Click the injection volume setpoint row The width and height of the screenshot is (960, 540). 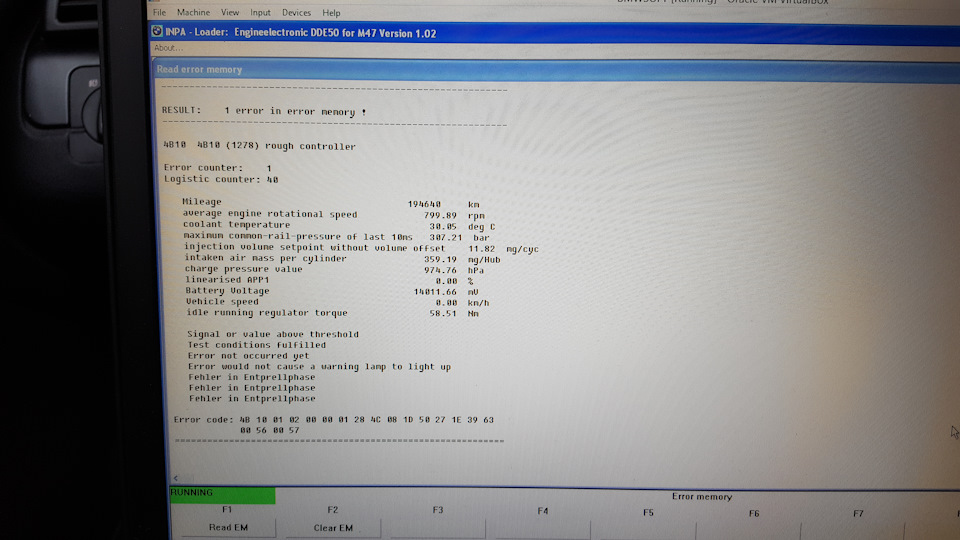click(x=361, y=248)
